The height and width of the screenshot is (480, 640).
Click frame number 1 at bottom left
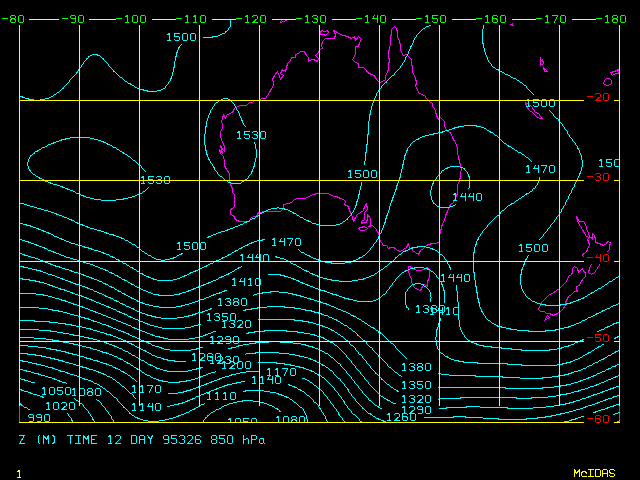click(18, 472)
